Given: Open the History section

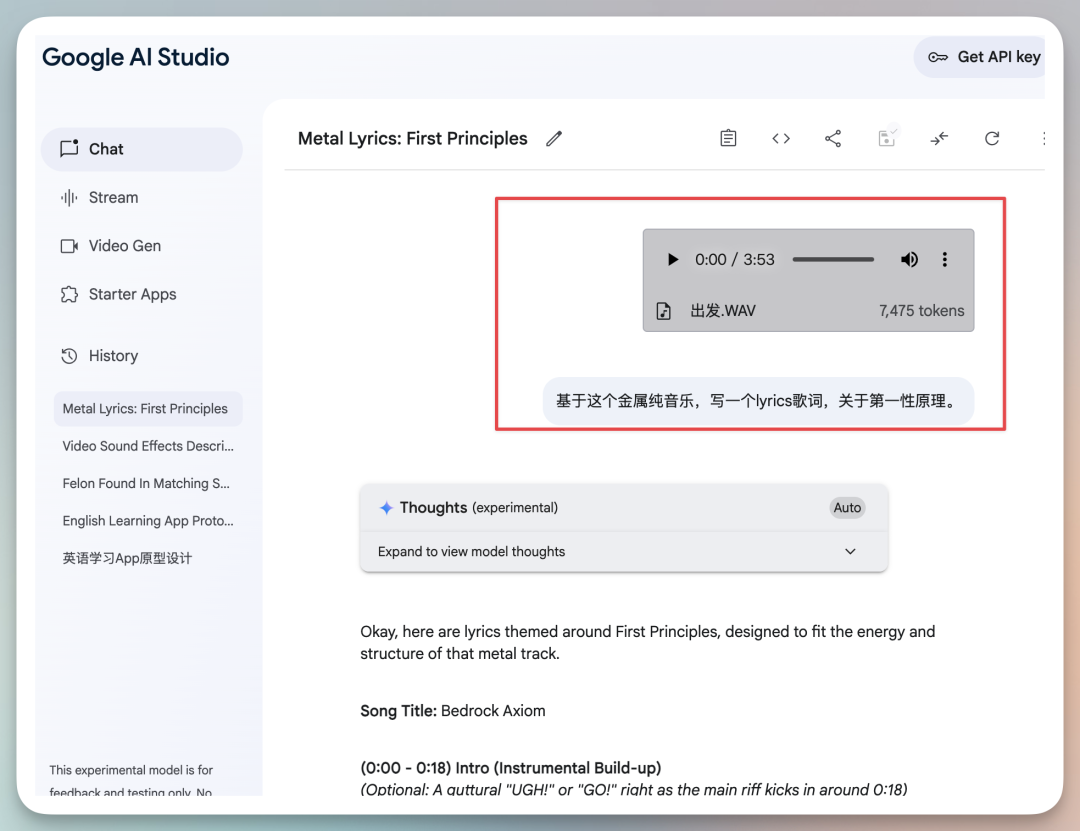Looking at the screenshot, I should pyautogui.click(x=141, y=356).
